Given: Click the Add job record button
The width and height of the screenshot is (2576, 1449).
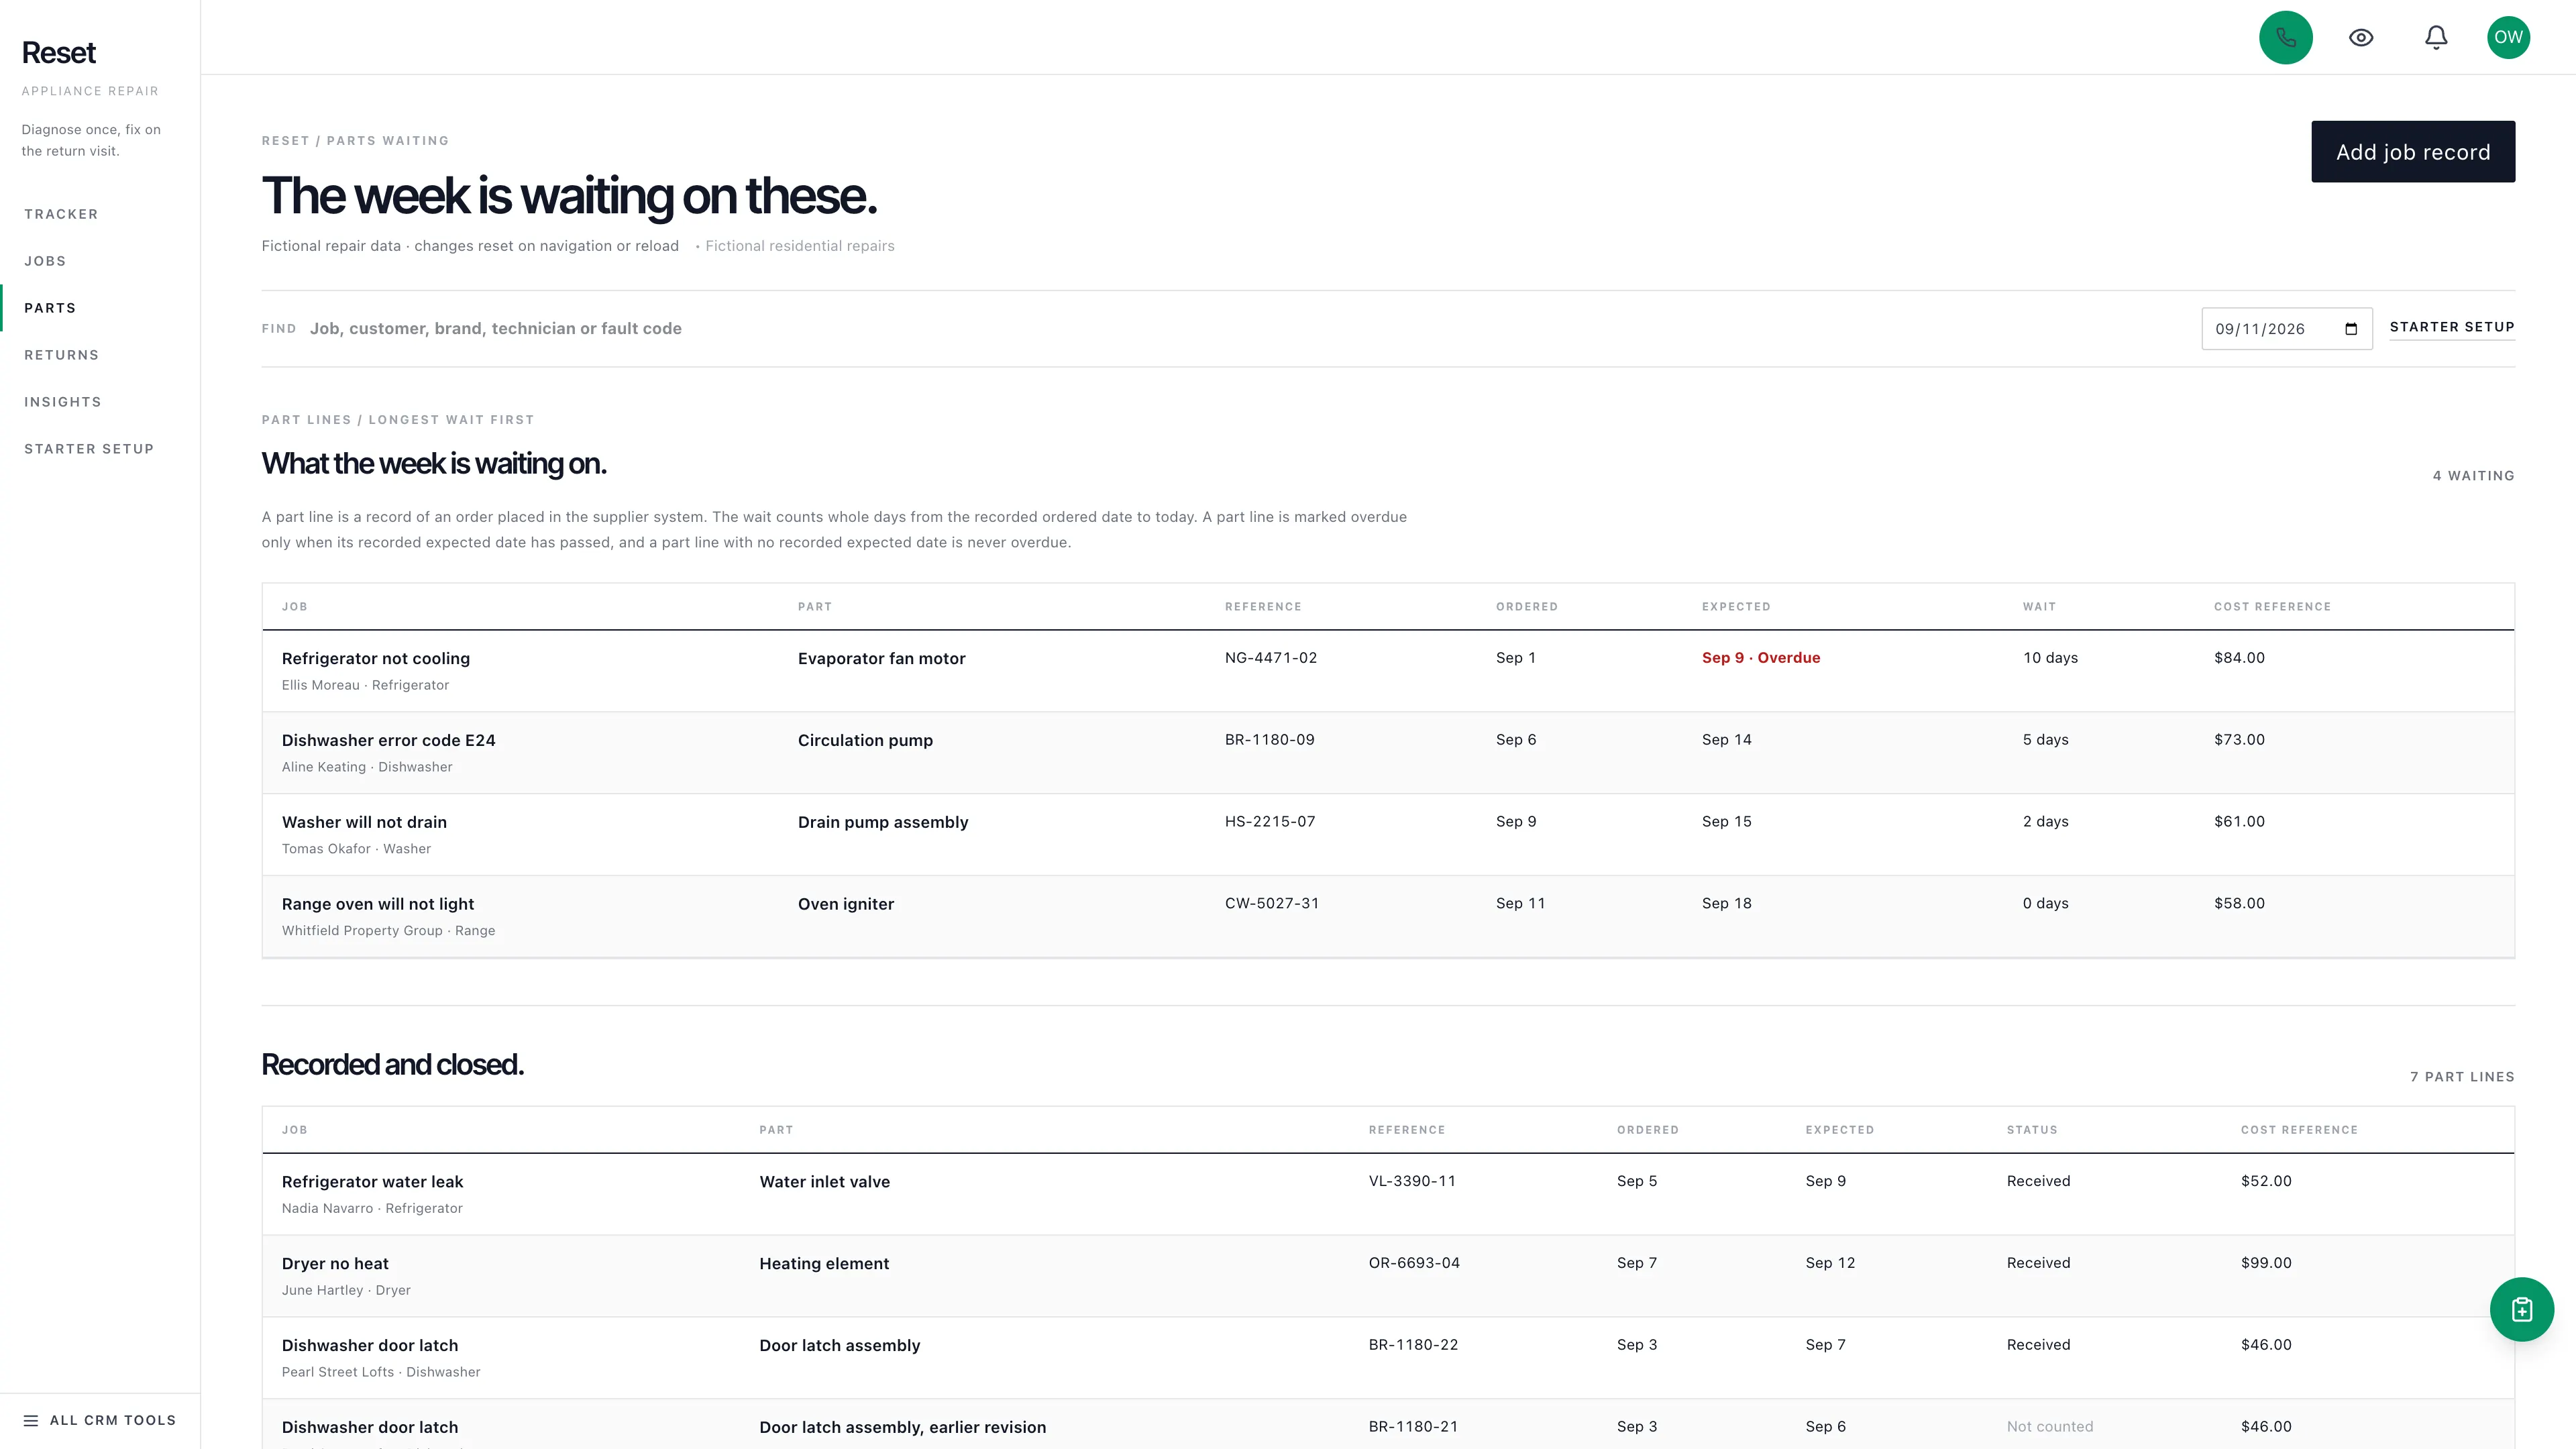Looking at the screenshot, I should tap(2412, 152).
